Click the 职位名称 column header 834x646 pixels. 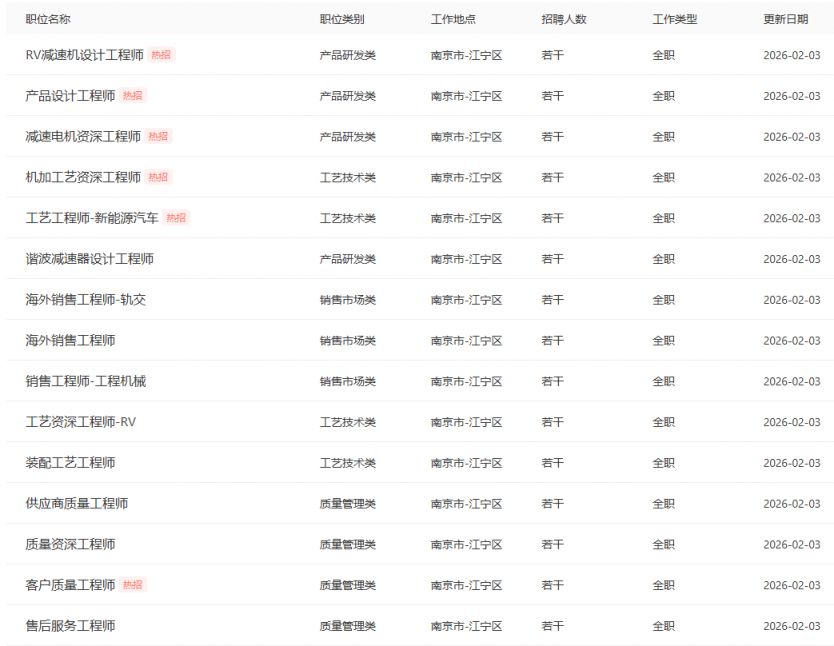pos(48,19)
